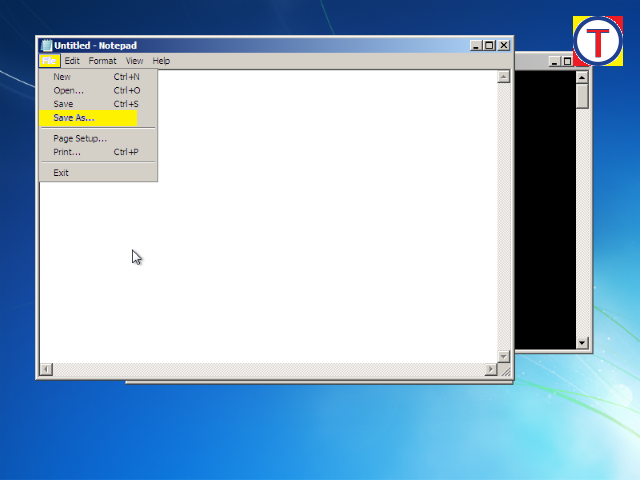Click Notepad vertical scrollbar down arrow
Image resolution: width=640 pixels, height=480 pixels.
click(503, 356)
